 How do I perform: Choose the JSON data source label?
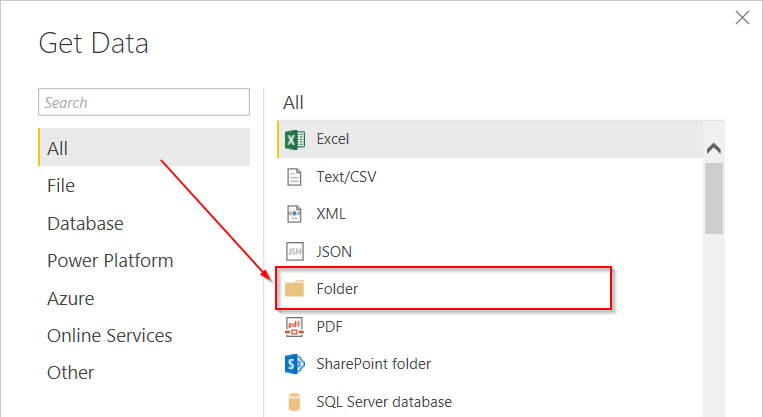coord(334,252)
